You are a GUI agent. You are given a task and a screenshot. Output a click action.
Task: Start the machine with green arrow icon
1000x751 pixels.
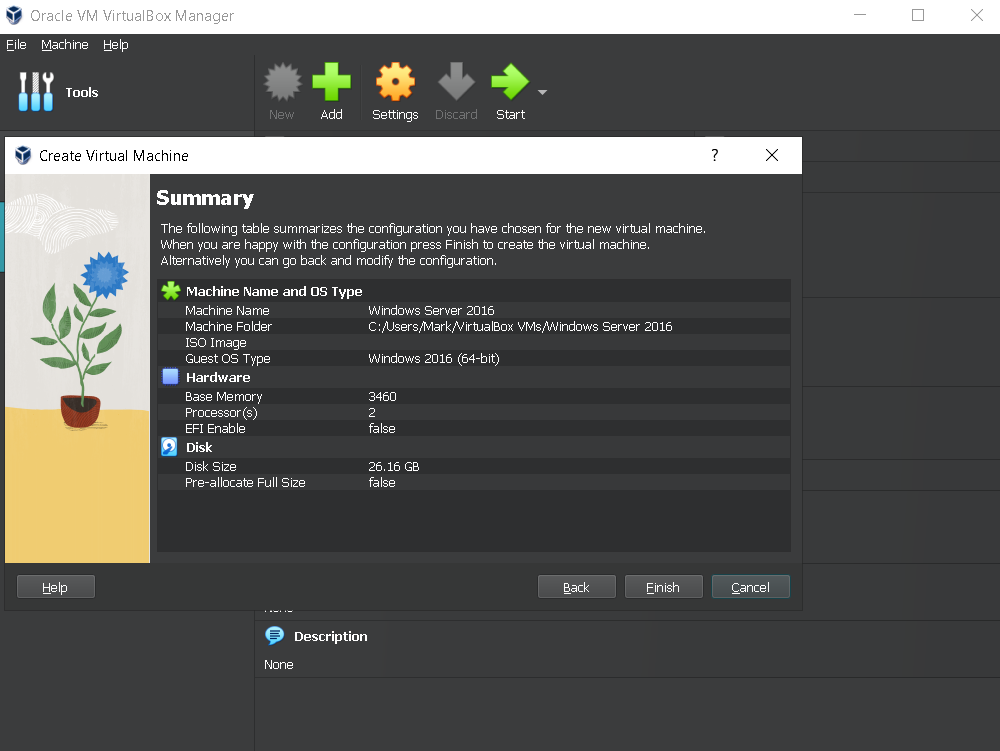(510, 82)
